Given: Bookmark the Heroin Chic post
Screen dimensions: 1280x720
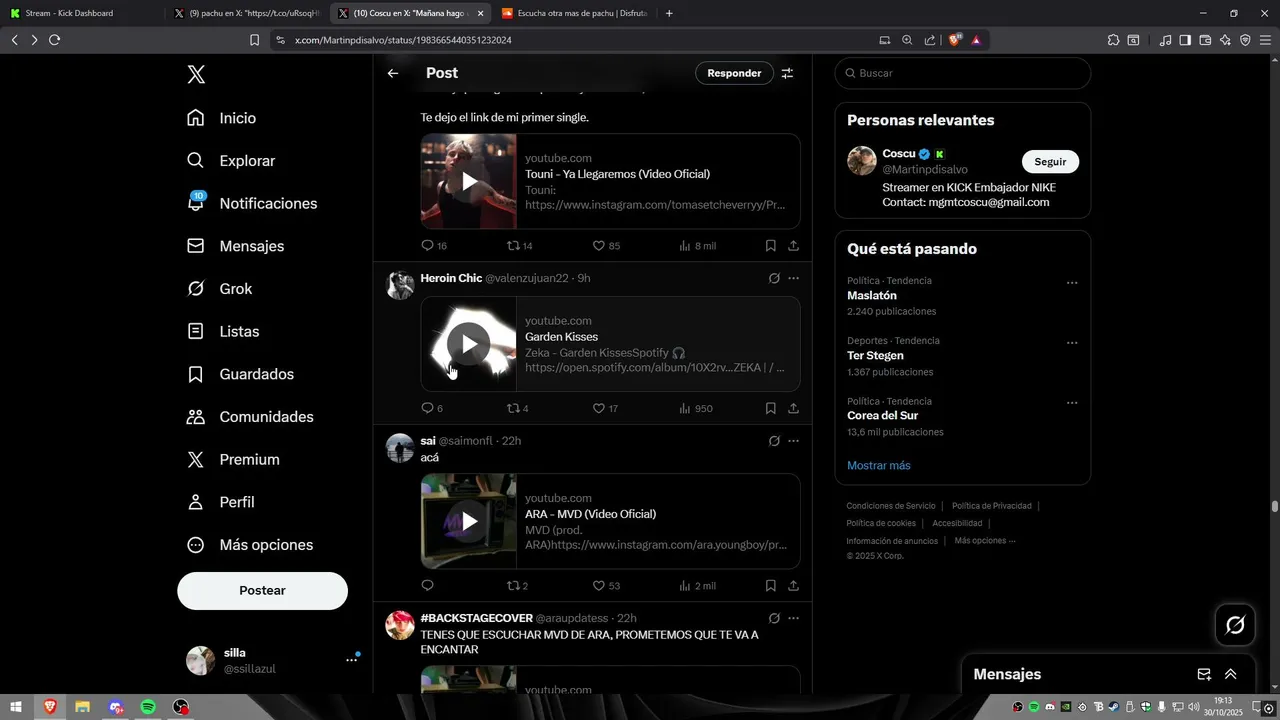Looking at the screenshot, I should tap(771, 409).
